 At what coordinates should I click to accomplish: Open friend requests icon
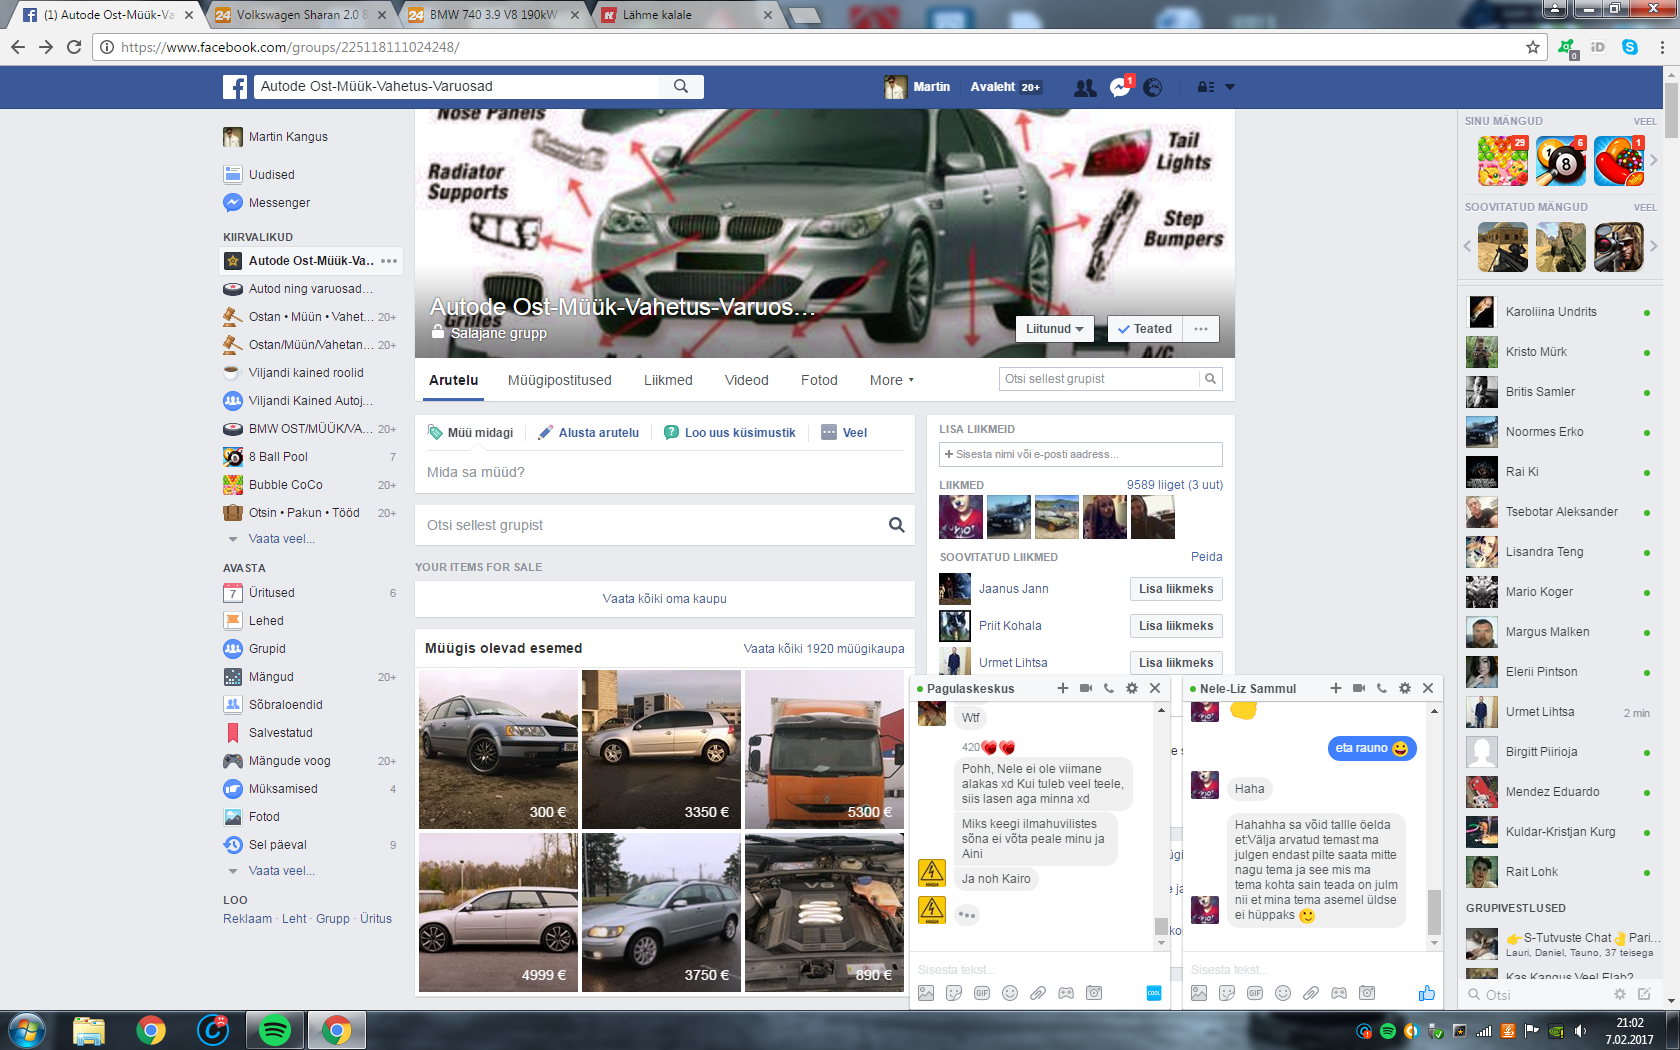1085,88
